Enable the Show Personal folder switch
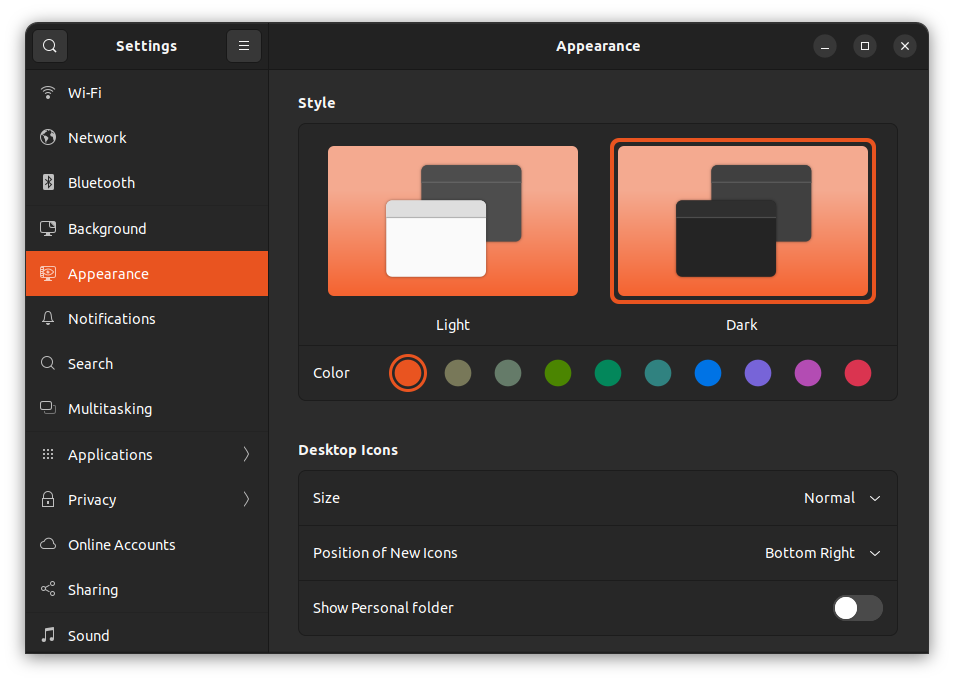 857,608
